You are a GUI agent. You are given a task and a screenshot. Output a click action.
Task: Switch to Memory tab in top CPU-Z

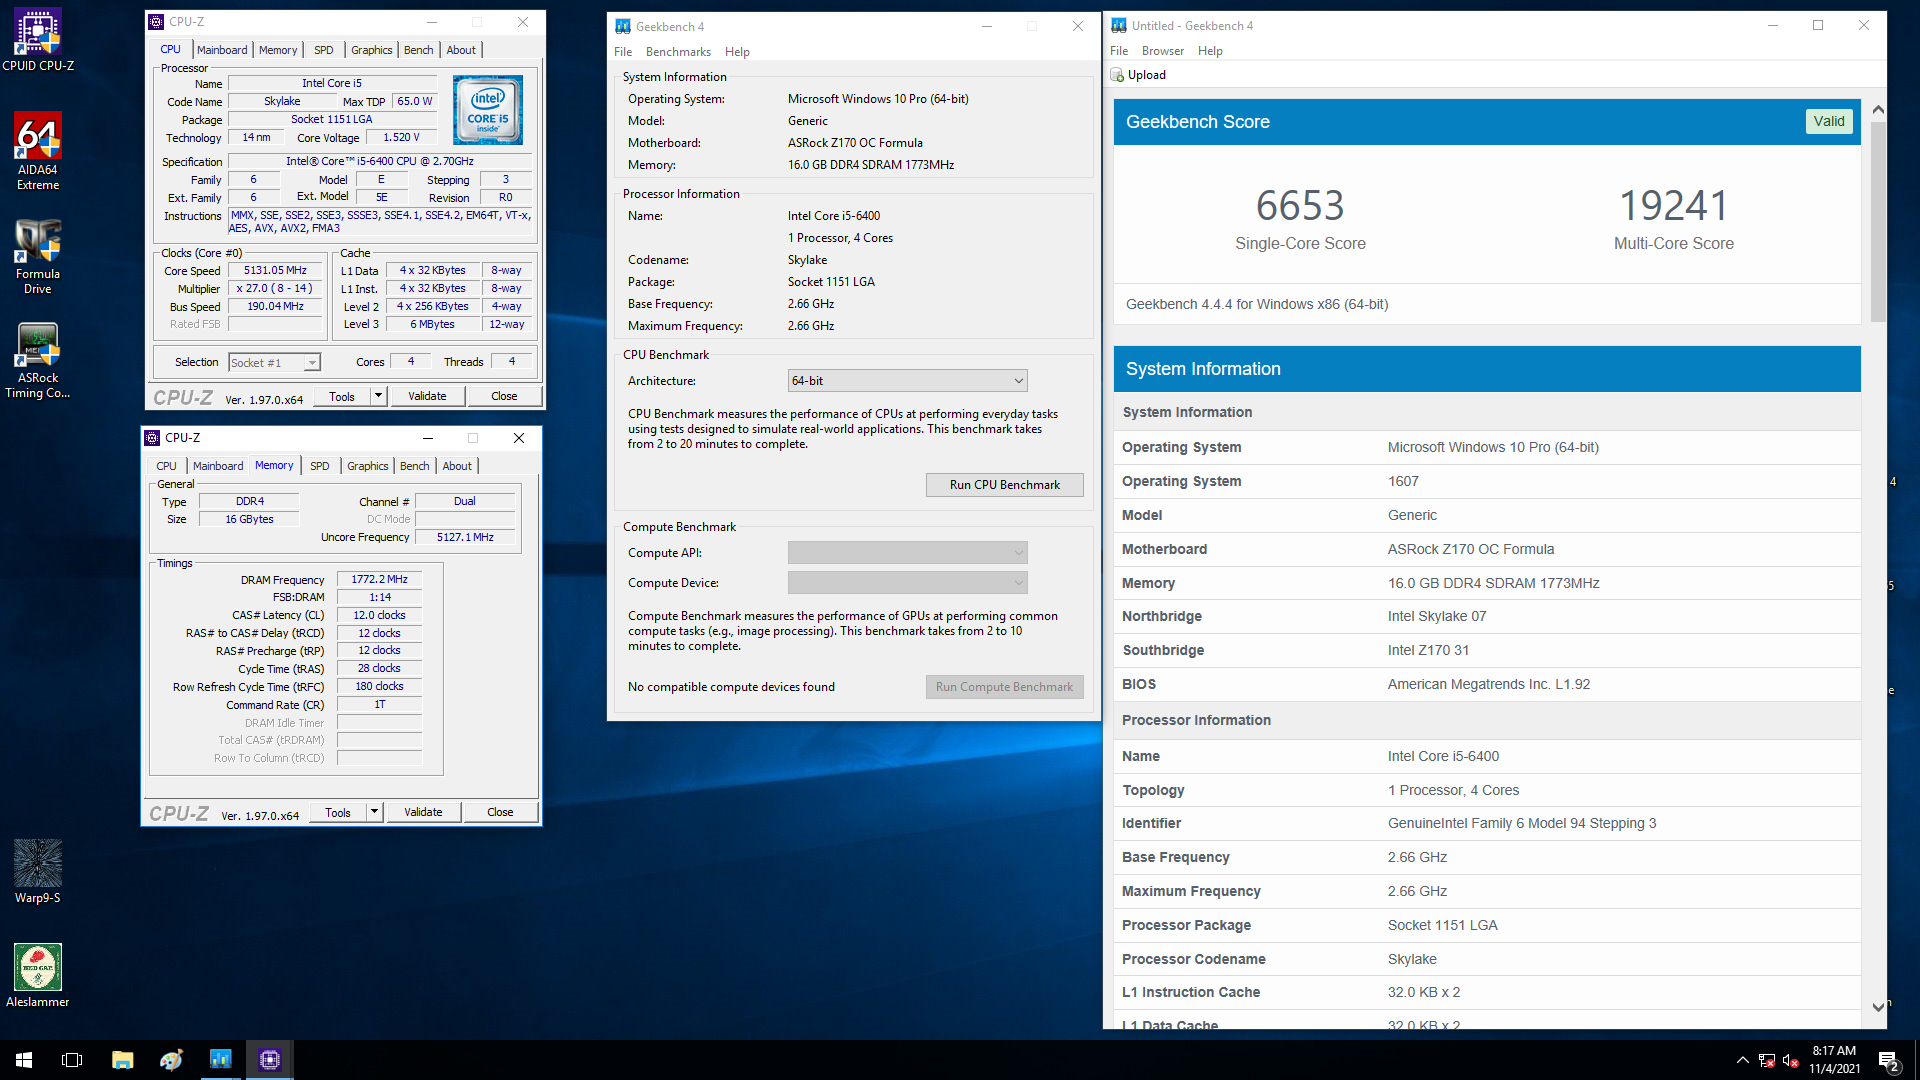(x=278, y=50)
